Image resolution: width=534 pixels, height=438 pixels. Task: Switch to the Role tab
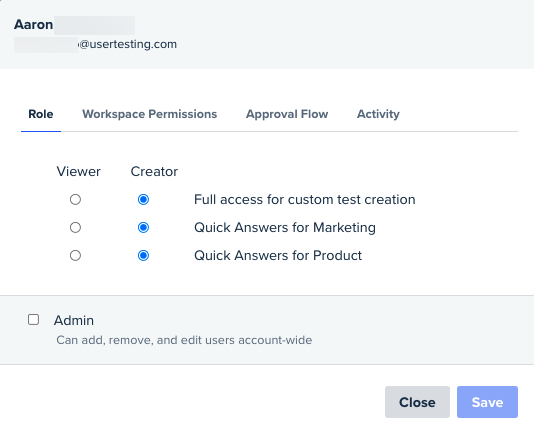point(41,114)
